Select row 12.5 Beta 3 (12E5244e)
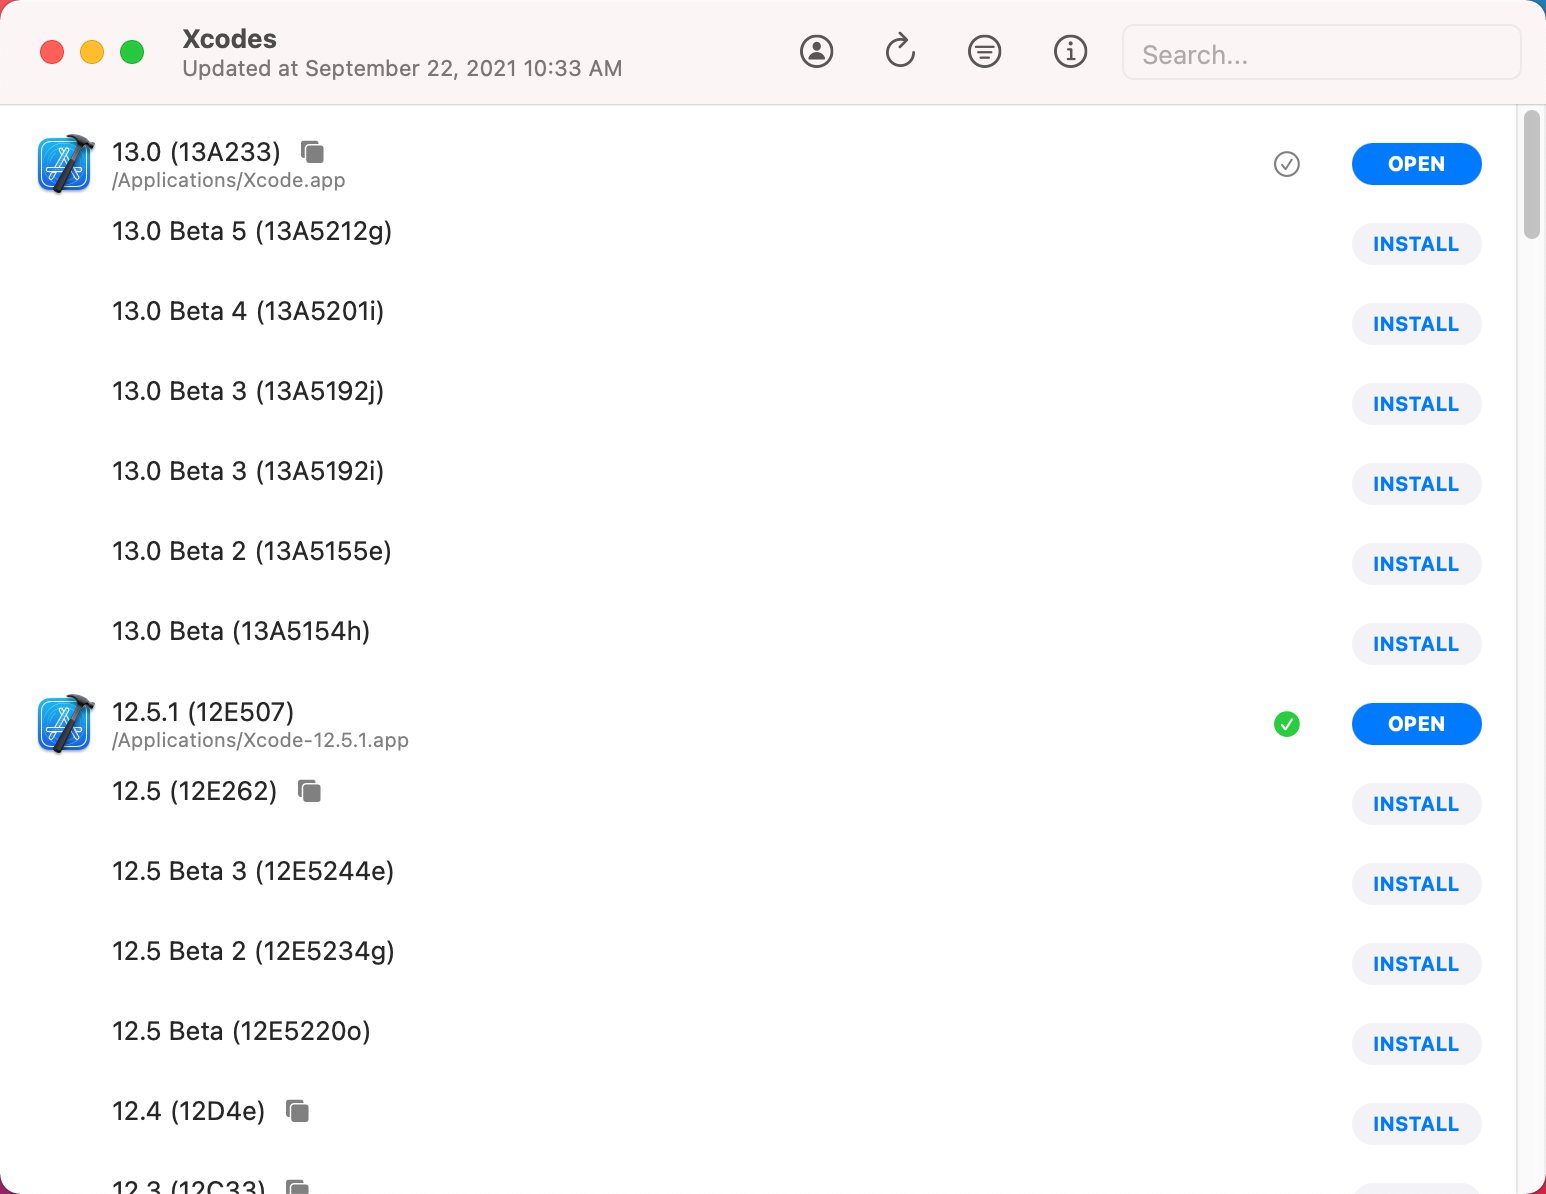Image resolution: width=1546 pixels, height=1194 pixels. click(x=253, y=872)
